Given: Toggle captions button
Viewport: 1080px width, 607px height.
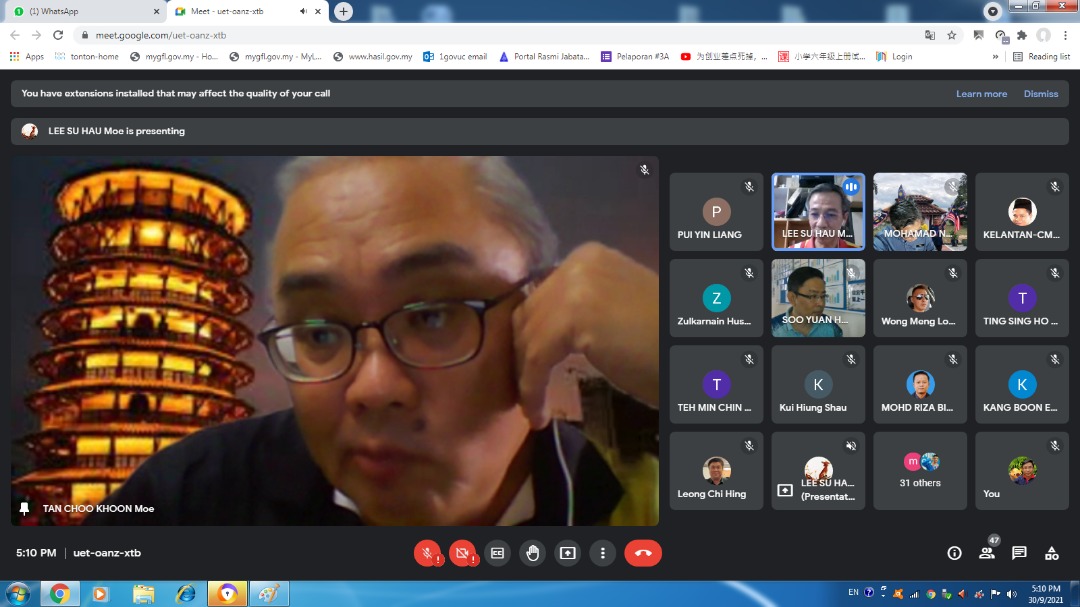Looking at the screenshot, I should [x=497, y=553].
